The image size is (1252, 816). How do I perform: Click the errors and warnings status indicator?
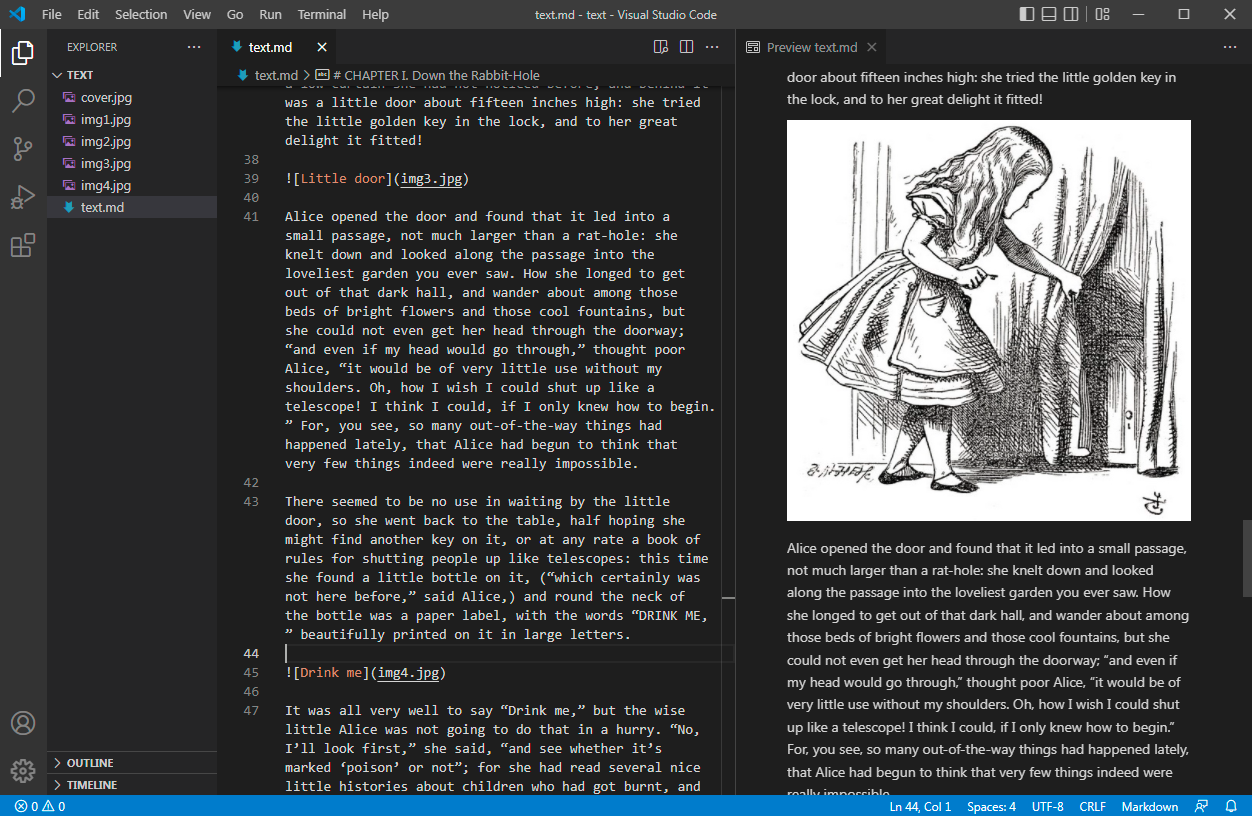point(40,806)
